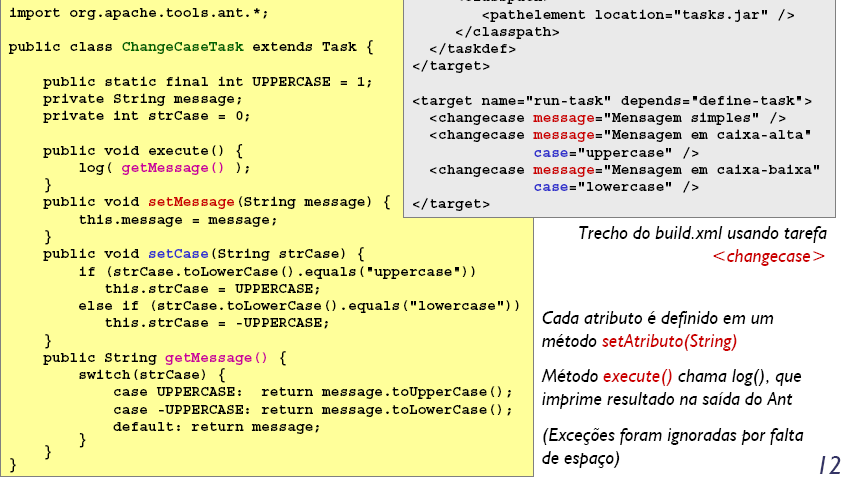Click the text imprime resultado na saída do Ant

(667, 399)
